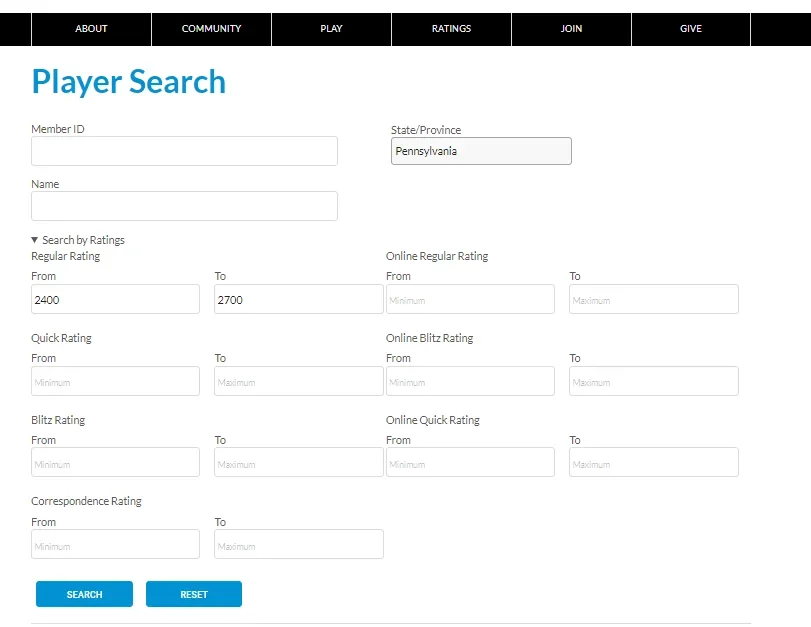Open the GIVE navigation item
Image resolution: width=811 pixels, height=627 pixels.
point(690,29)
